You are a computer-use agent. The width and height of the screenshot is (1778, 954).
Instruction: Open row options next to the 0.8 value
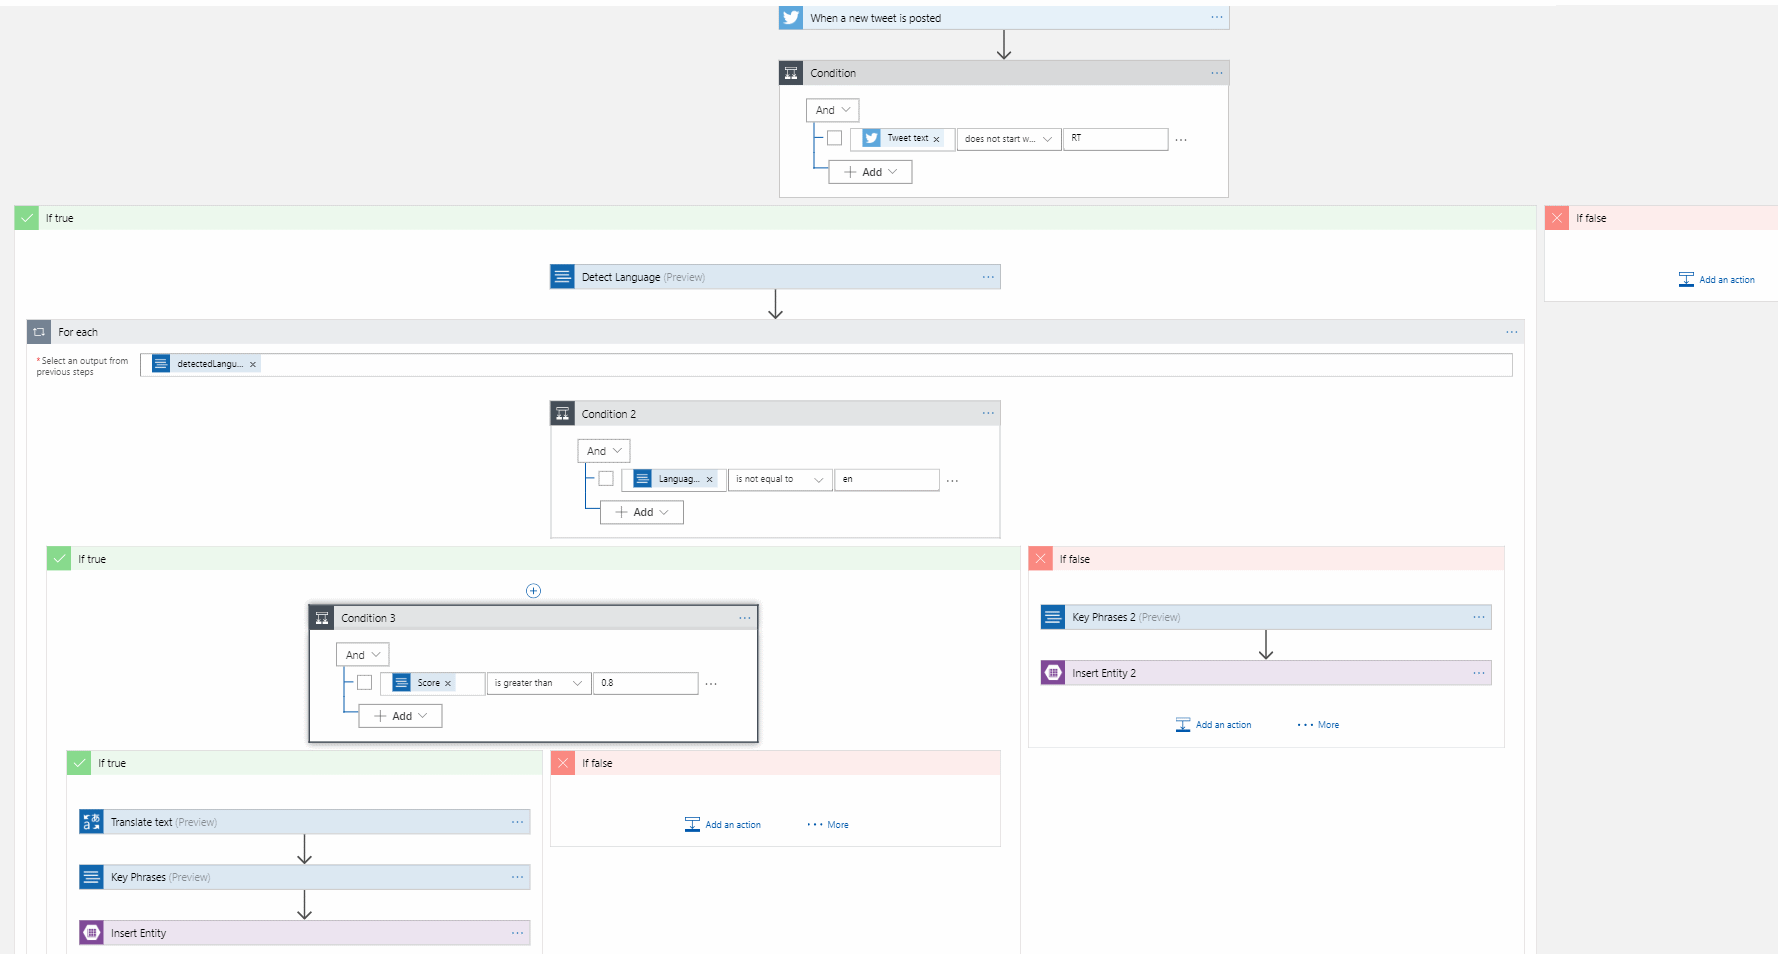[711, 684]
